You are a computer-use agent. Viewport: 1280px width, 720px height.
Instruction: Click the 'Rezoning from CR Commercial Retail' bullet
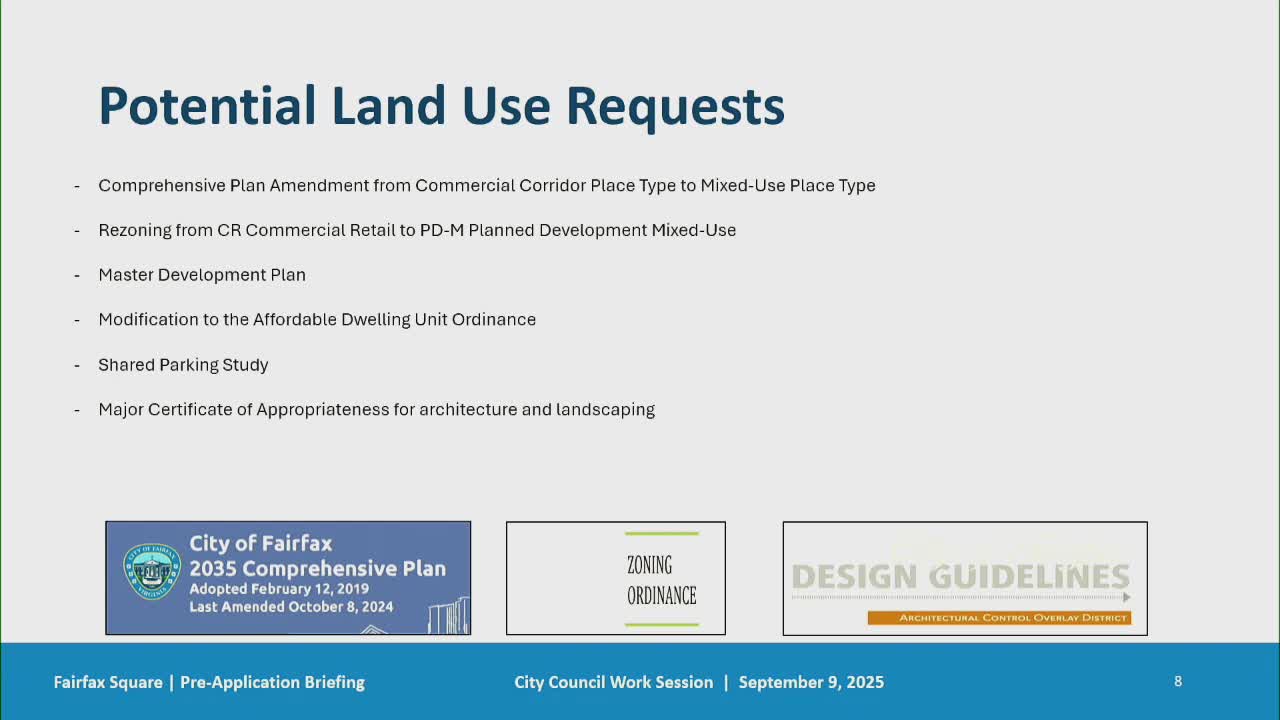click(417, 230)
